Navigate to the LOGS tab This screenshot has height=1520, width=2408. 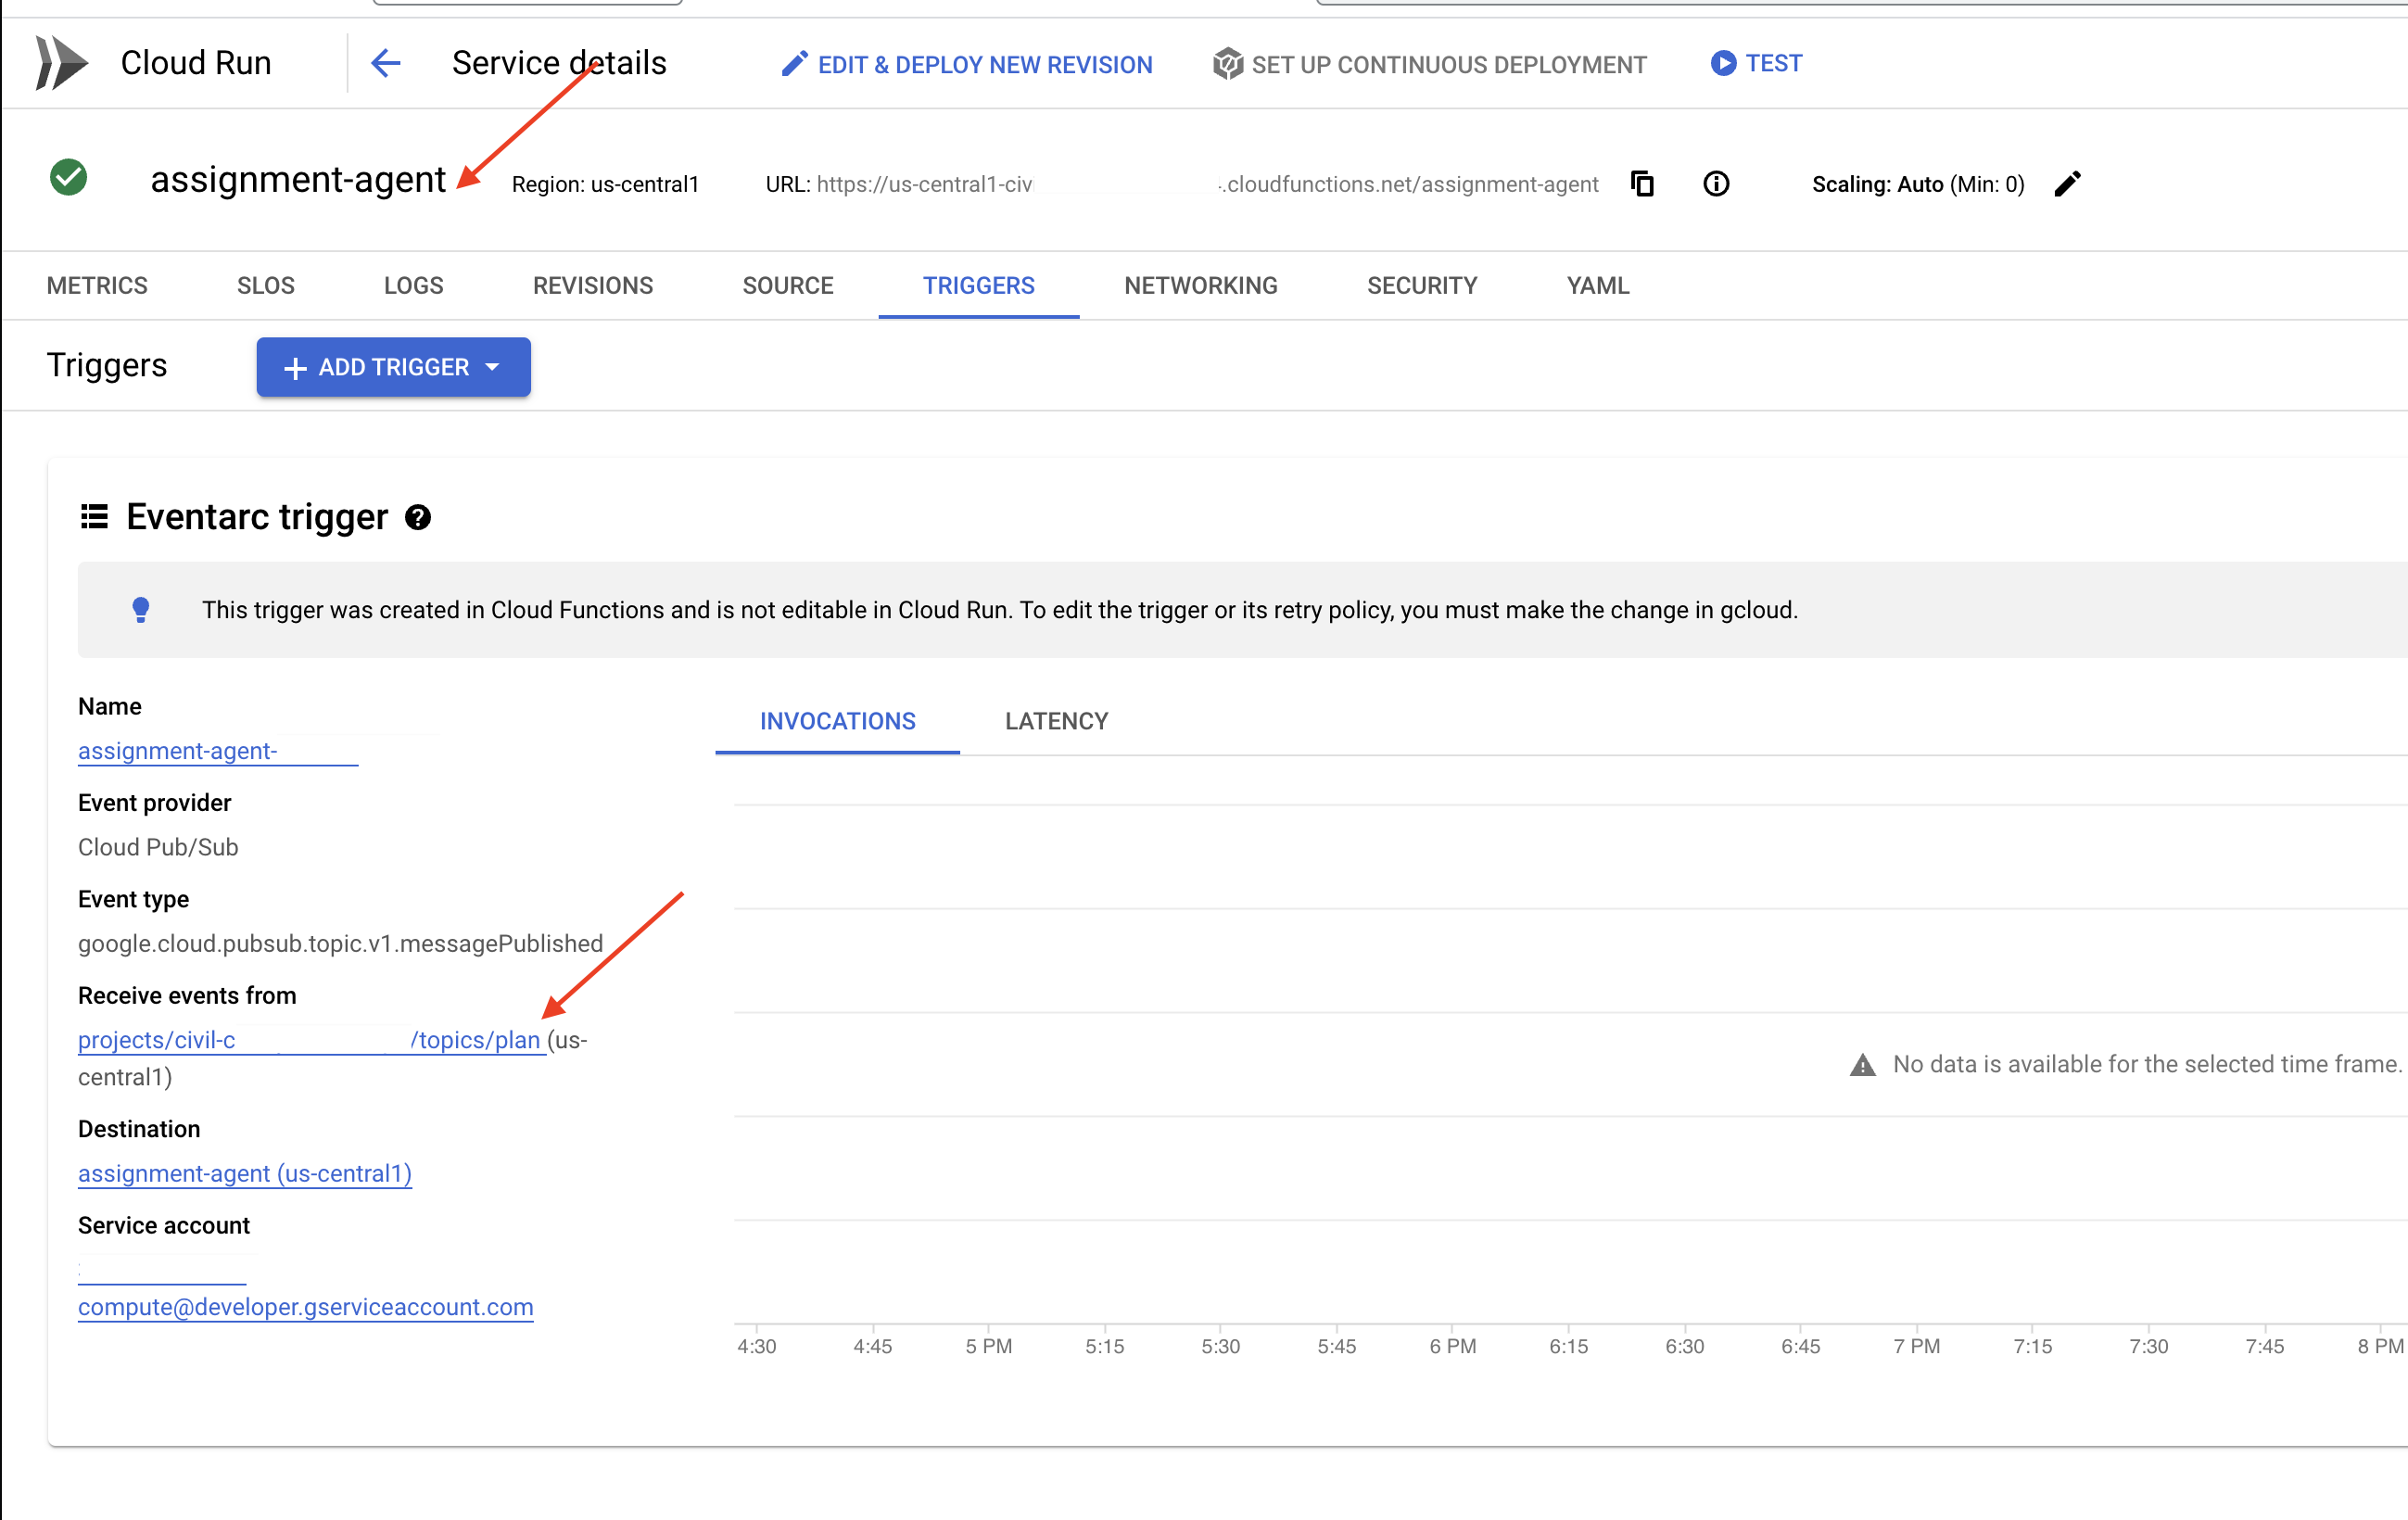pyautogui.click(x=412, y=284)
